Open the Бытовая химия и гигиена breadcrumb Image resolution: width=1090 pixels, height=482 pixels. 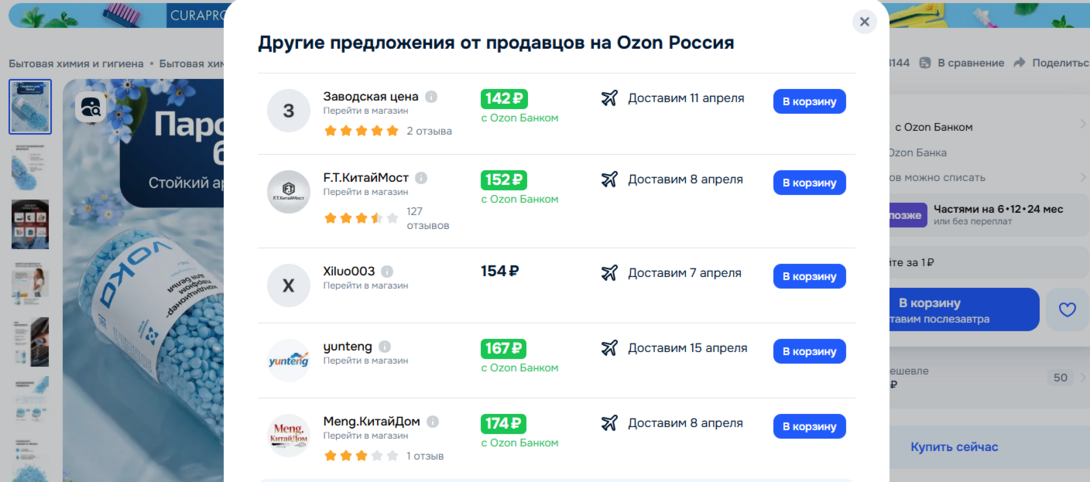76,63
